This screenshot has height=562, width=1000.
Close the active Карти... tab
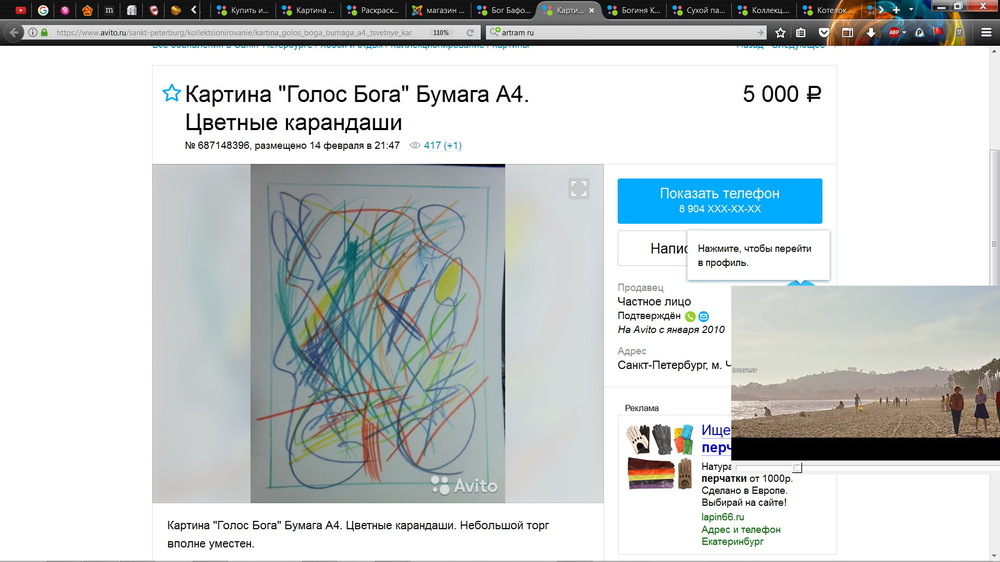591,10
